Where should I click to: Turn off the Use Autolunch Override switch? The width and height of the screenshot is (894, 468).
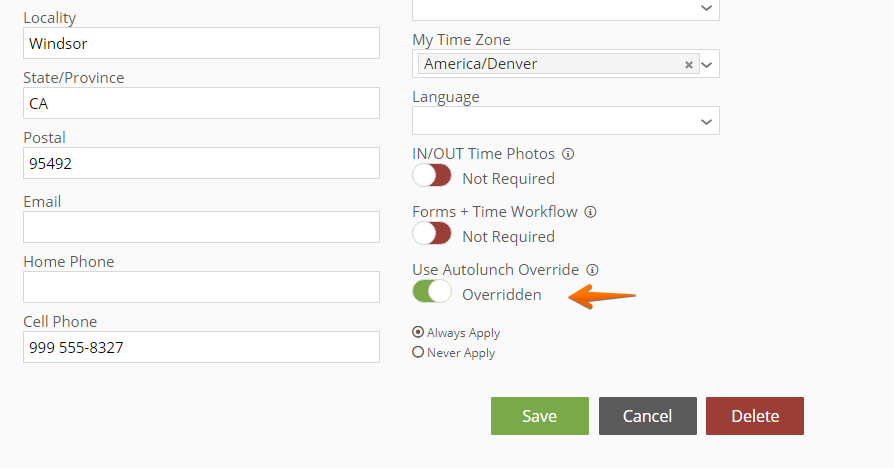point(432,292)
